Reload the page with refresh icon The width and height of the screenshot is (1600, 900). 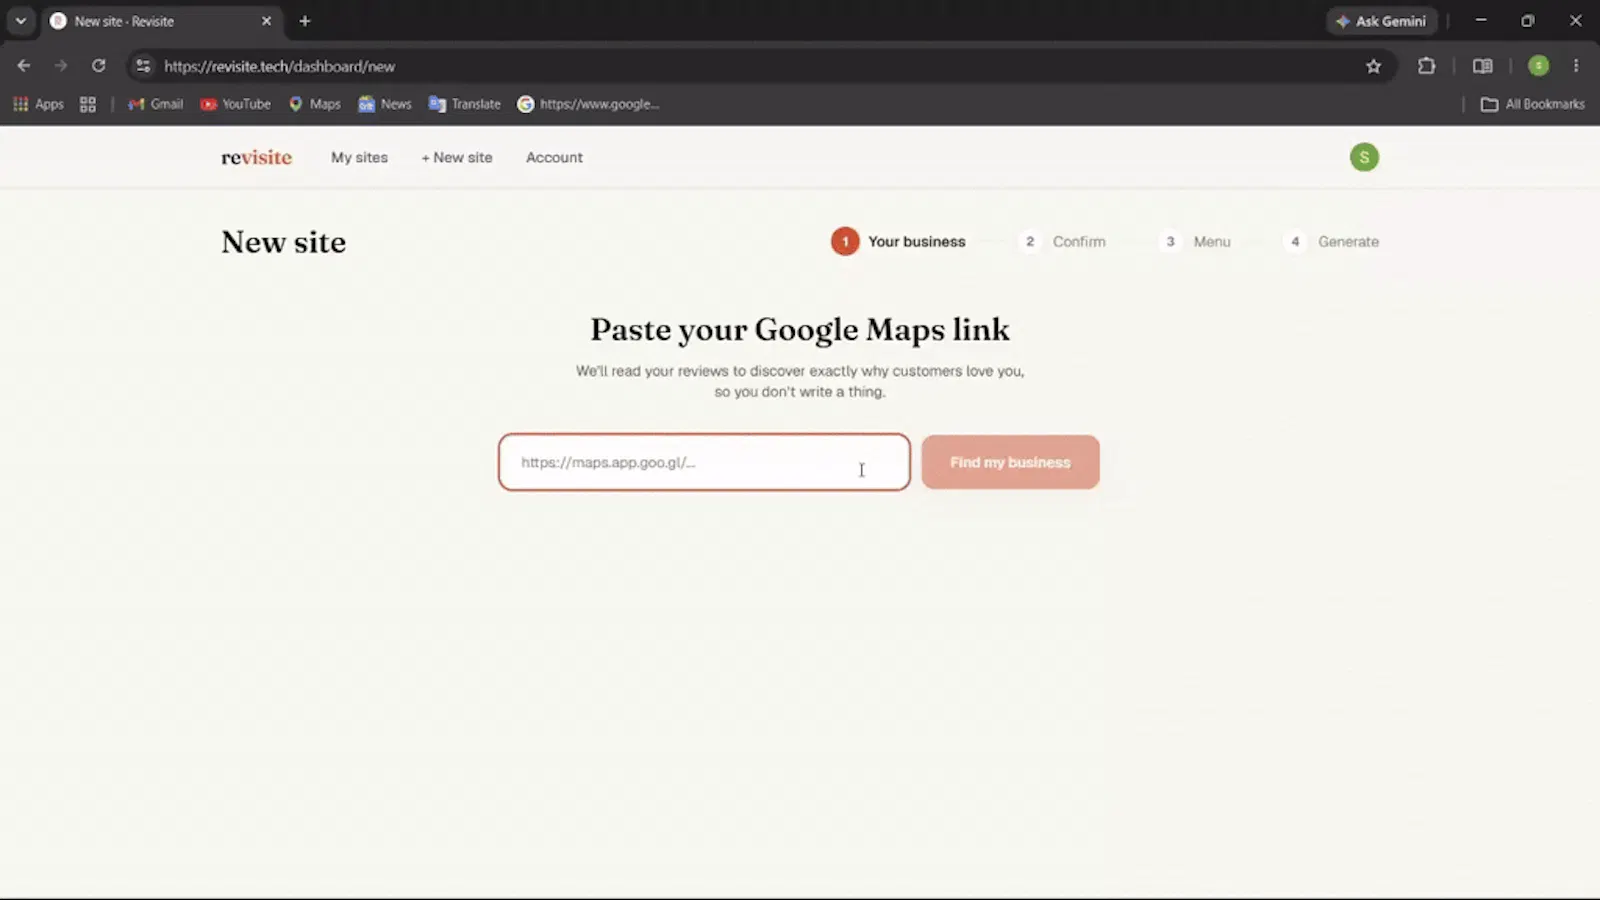coord(98,66)
